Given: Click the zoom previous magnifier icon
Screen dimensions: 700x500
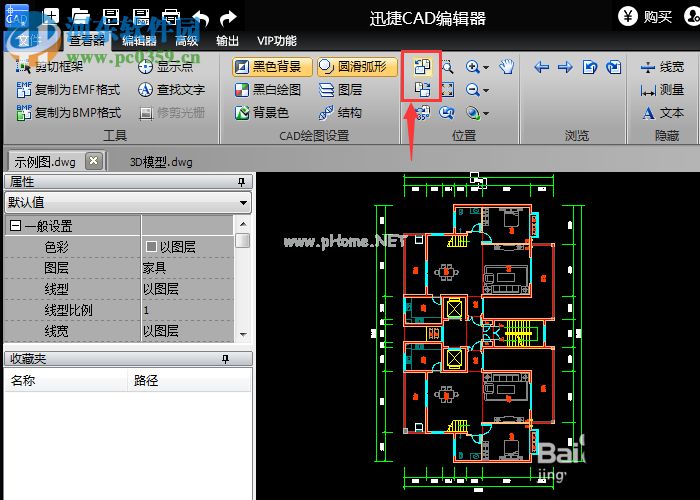Looking at the screenshot, I should pyautogui.click(x=447, y=113).
